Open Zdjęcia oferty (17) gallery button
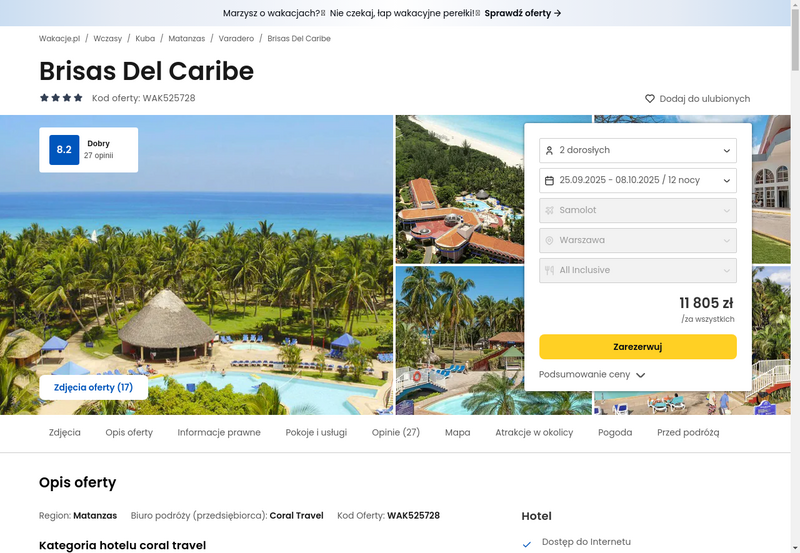This screenshot has height=553, width=800. pyautogui.click(x=93, y=387)
